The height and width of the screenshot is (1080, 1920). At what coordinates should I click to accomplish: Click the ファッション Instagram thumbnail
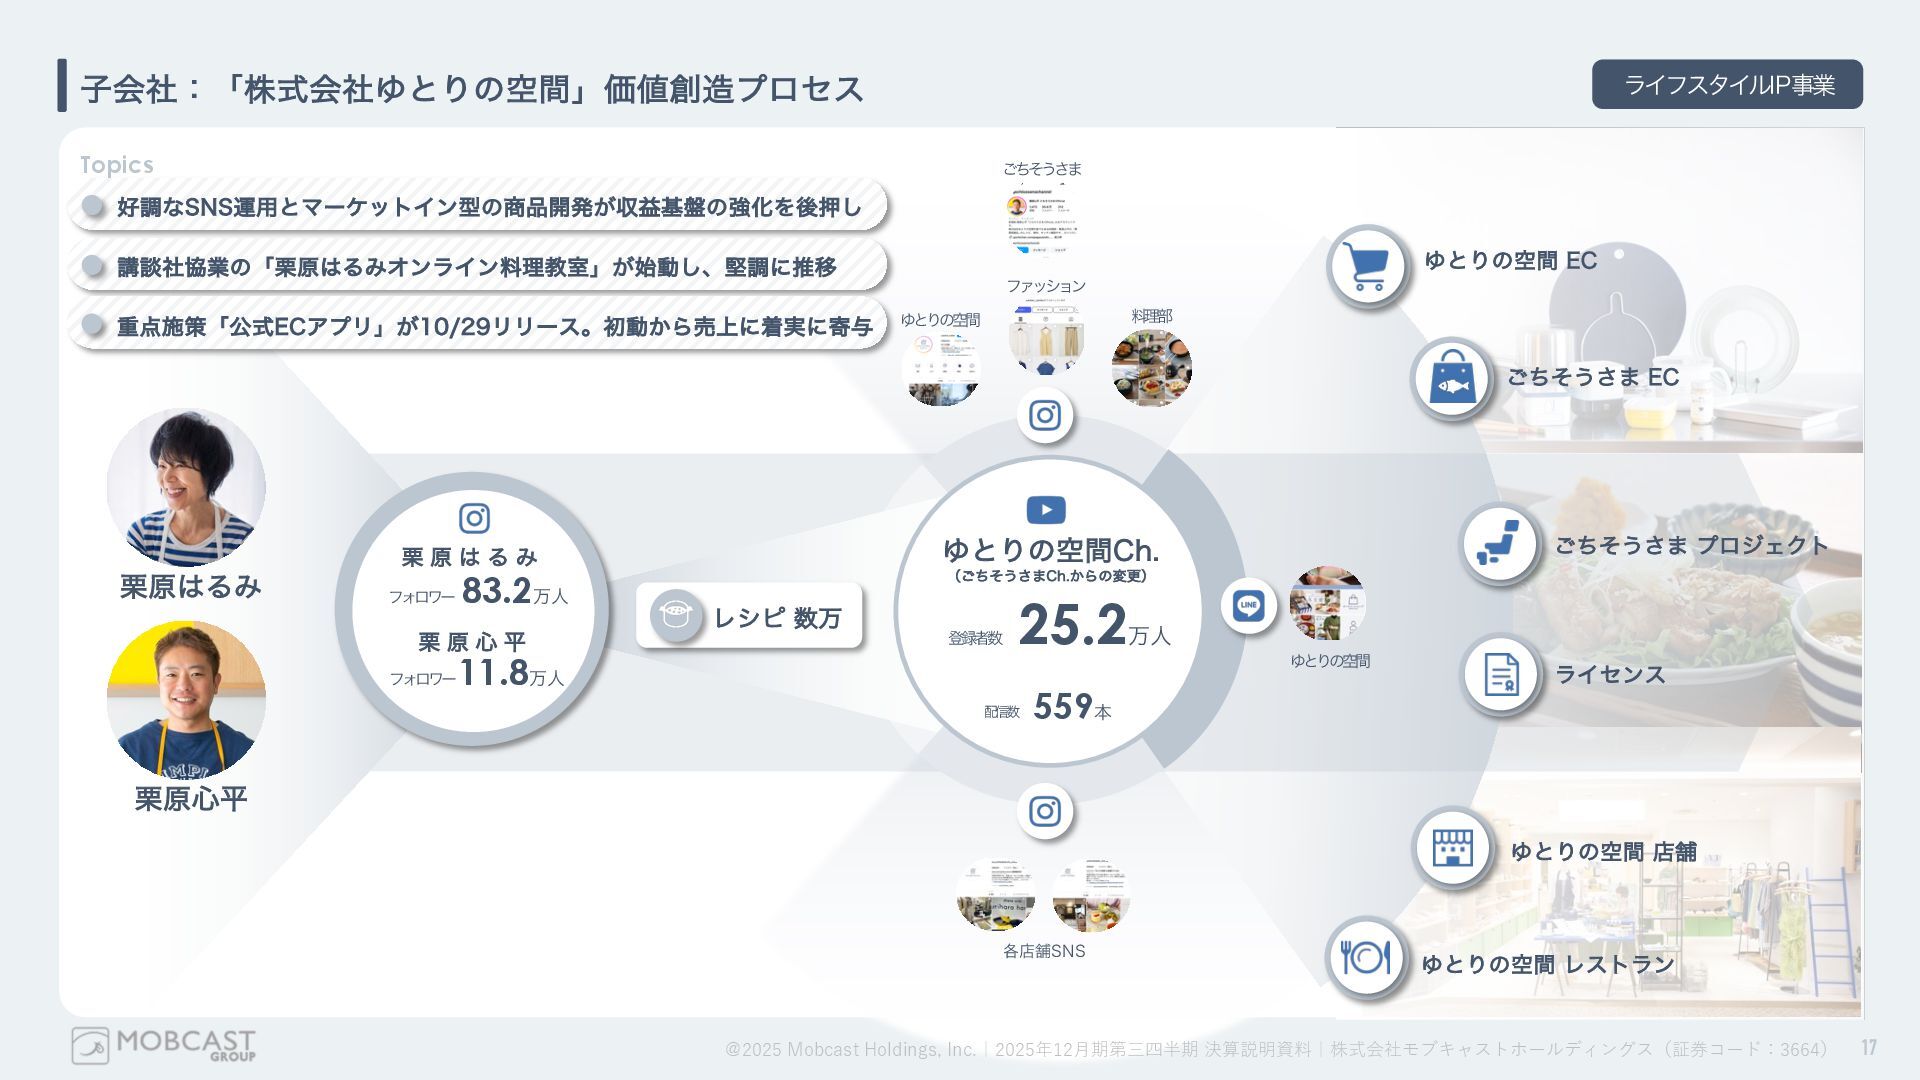[1046, 338]
